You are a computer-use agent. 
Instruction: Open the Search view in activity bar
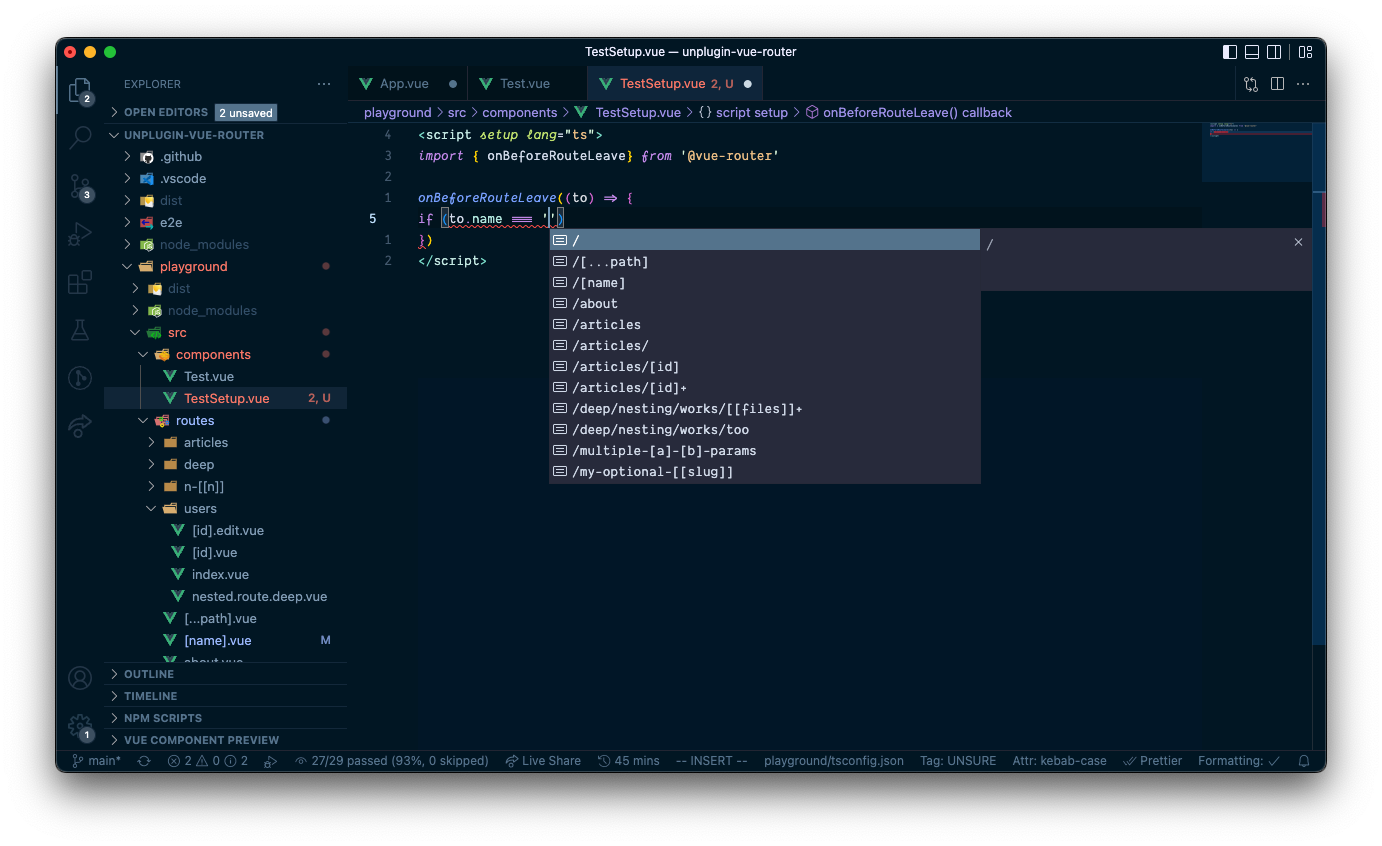tap(80, 138)
